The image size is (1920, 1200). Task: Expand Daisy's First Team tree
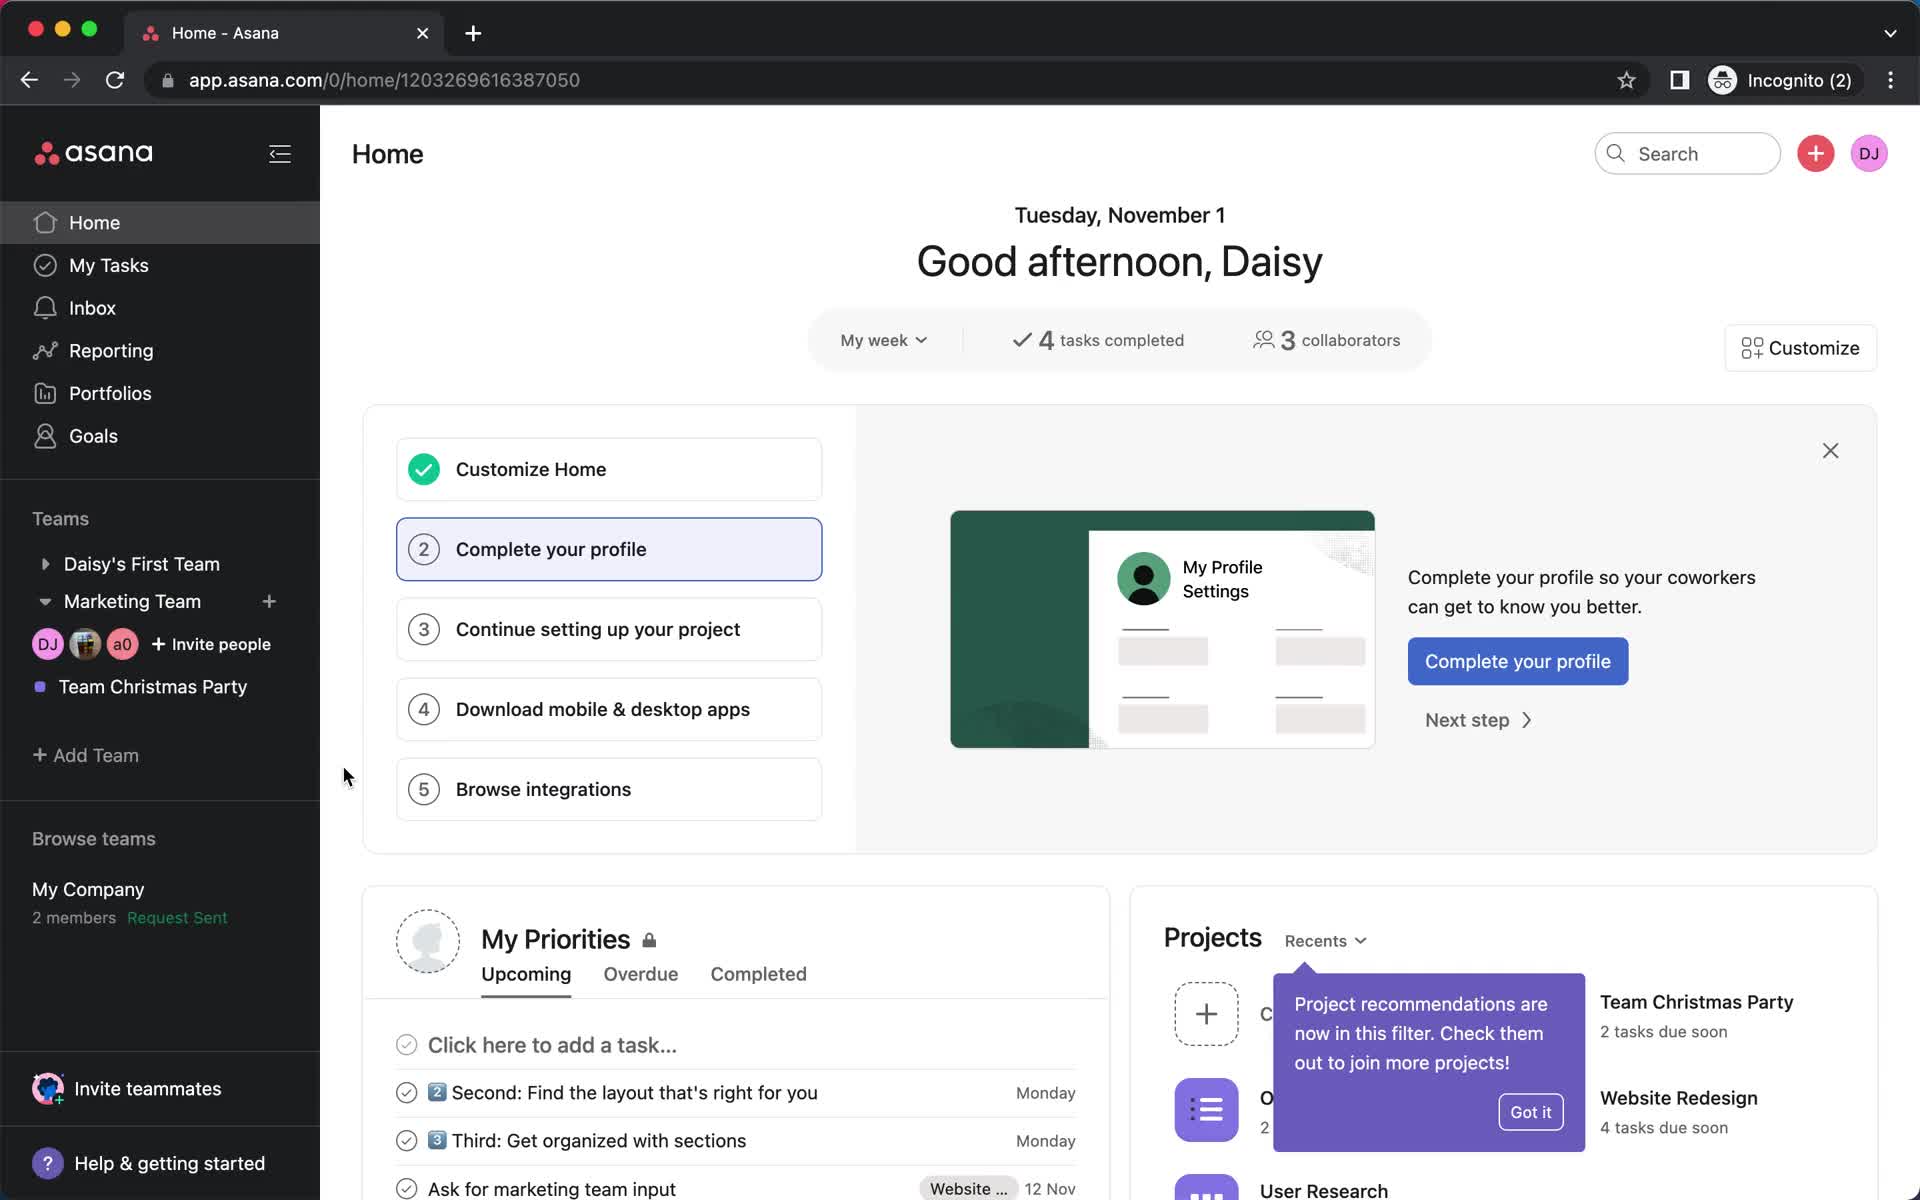[45, 564]
